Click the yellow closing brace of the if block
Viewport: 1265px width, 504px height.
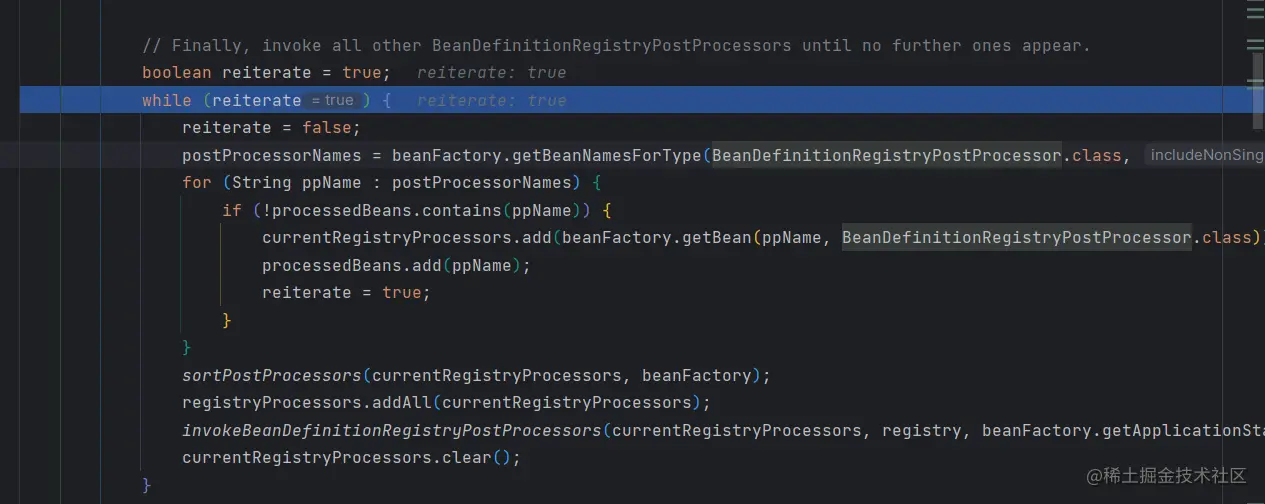pos(227,320)
